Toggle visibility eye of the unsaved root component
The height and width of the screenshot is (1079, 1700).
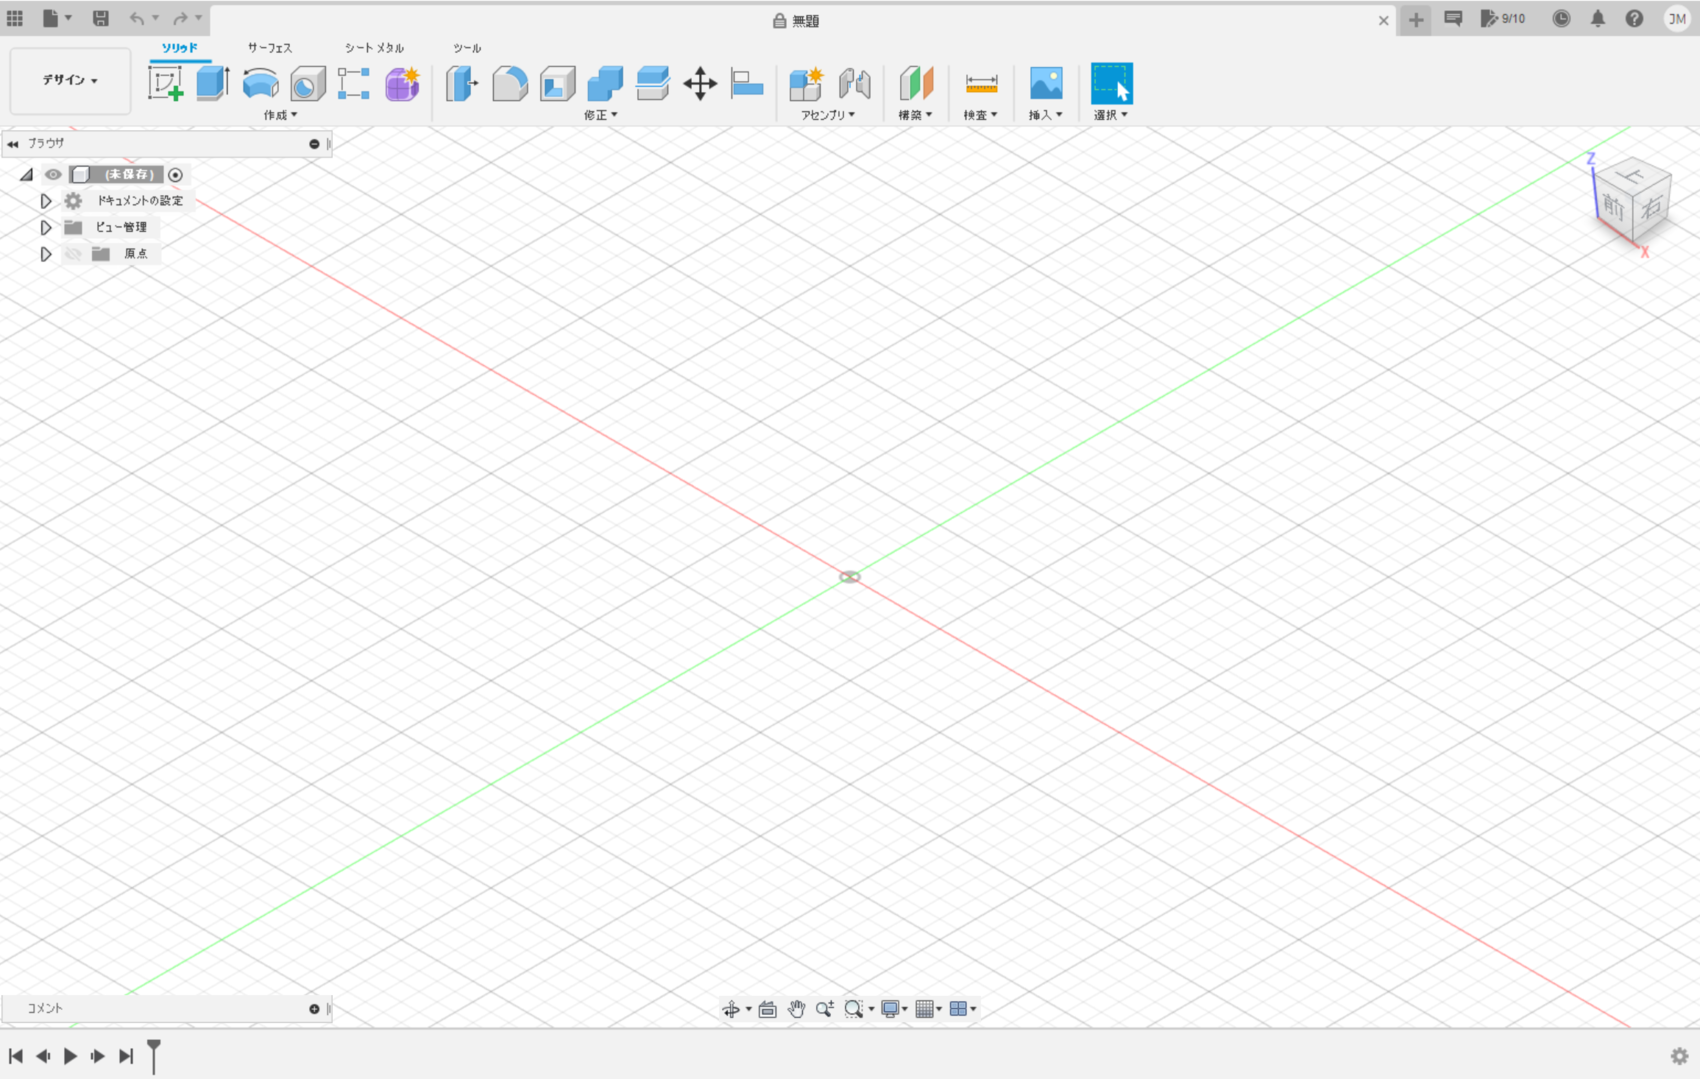click(53, 174)
